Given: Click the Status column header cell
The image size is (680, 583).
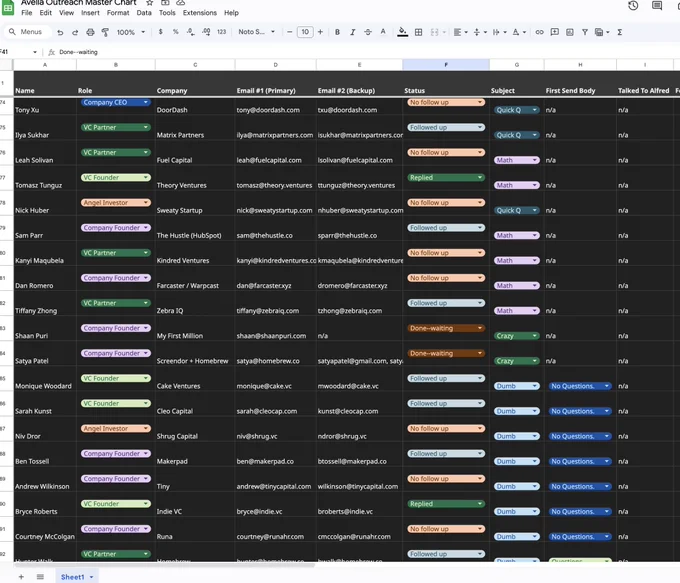Looking at the screenshot, I should point(446,84).
